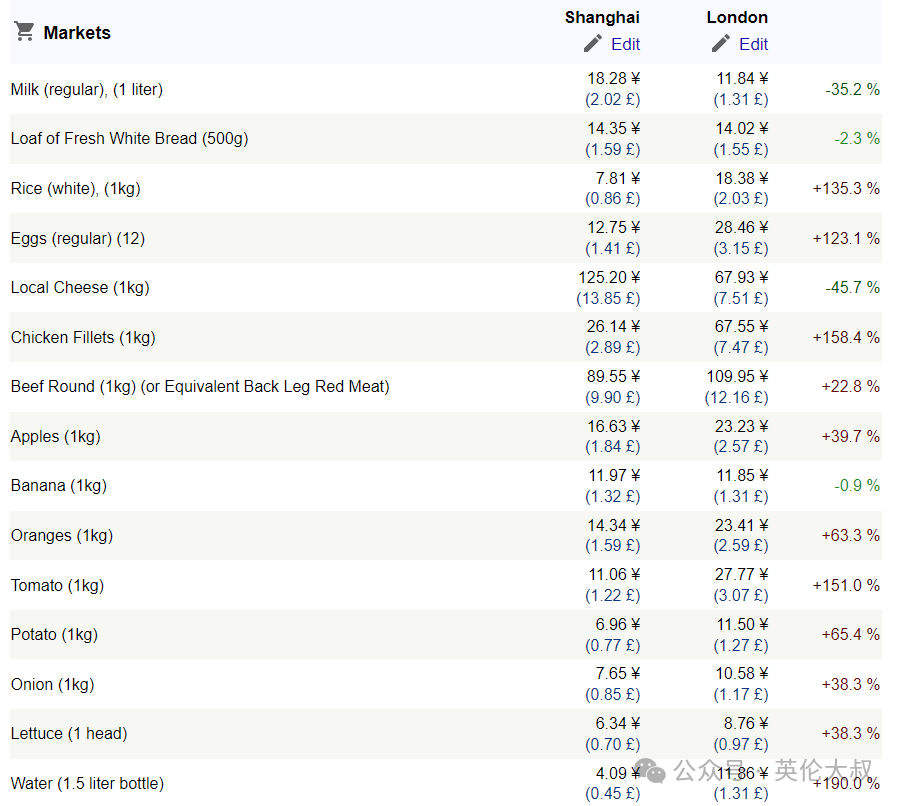Select the Markets section heading
Image resolution: width=901 pixels, height=806 pixels.
coord(77,33)
